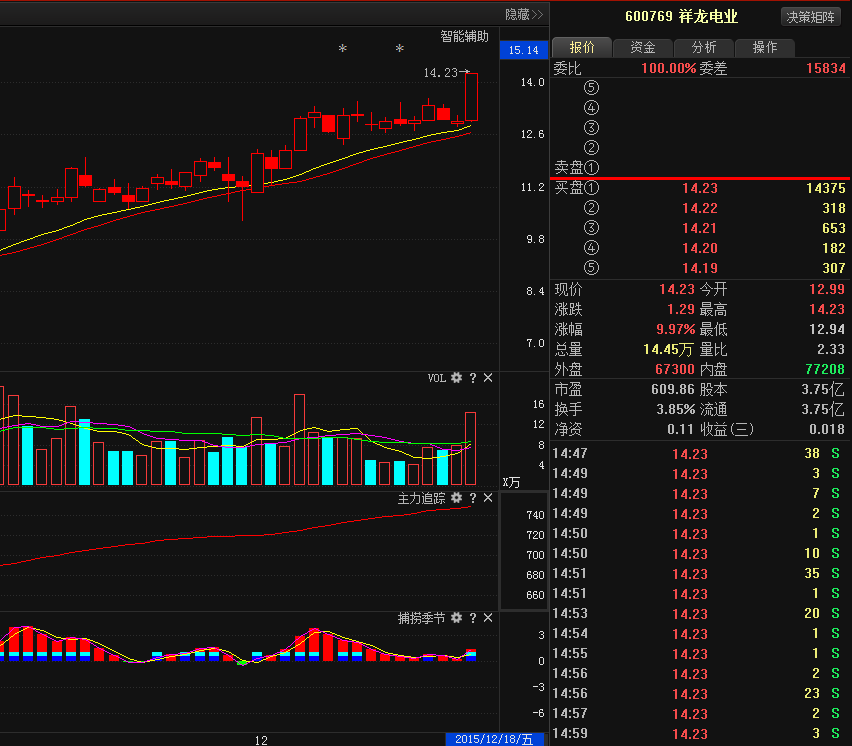The width and height of the screenshot is (852, 746).
Task: Open the 分析 tab
Action: pos(703,47)
